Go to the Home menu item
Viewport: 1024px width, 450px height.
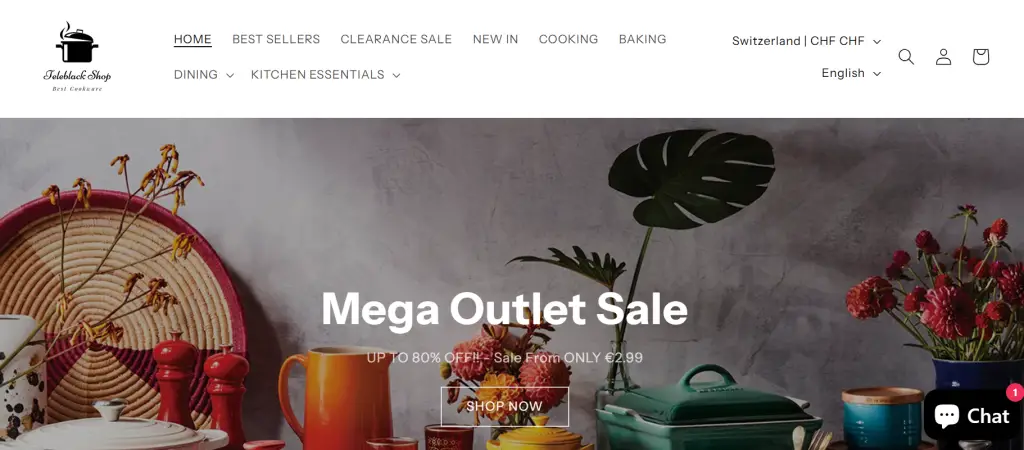click(193, 39)
